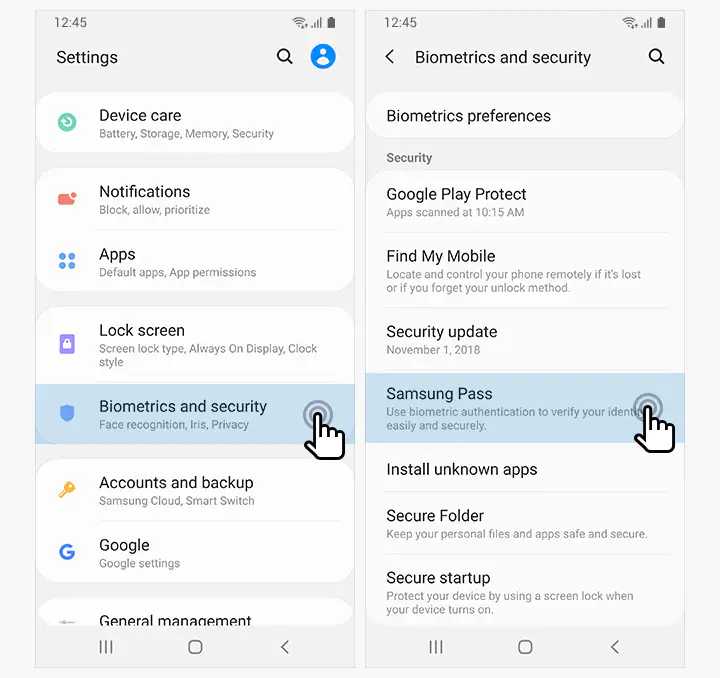720x678 pixels.
Task: Open the Samsung account profile icon
Action: [323, 56]
